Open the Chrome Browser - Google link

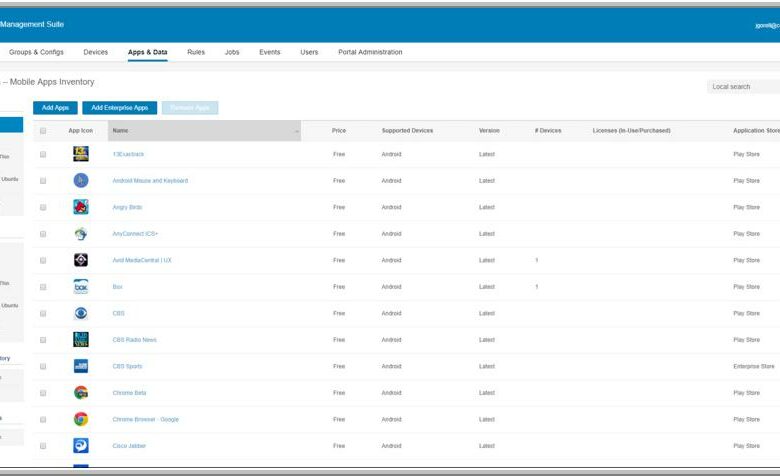pos(145,419)
